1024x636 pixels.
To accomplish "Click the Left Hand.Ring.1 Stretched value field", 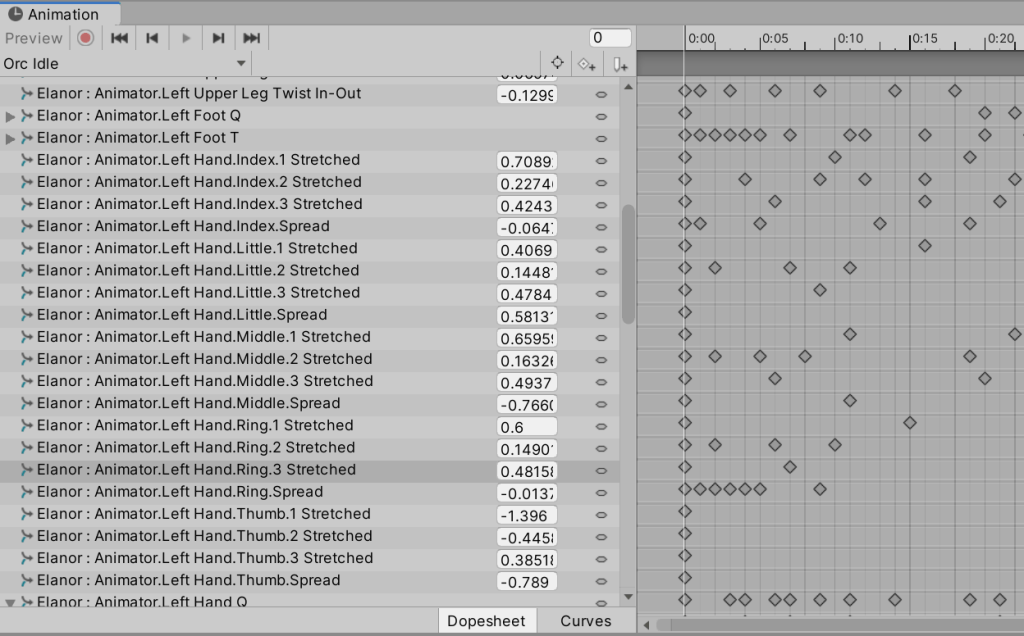I will pyautogui.click(x=526, y=426).
